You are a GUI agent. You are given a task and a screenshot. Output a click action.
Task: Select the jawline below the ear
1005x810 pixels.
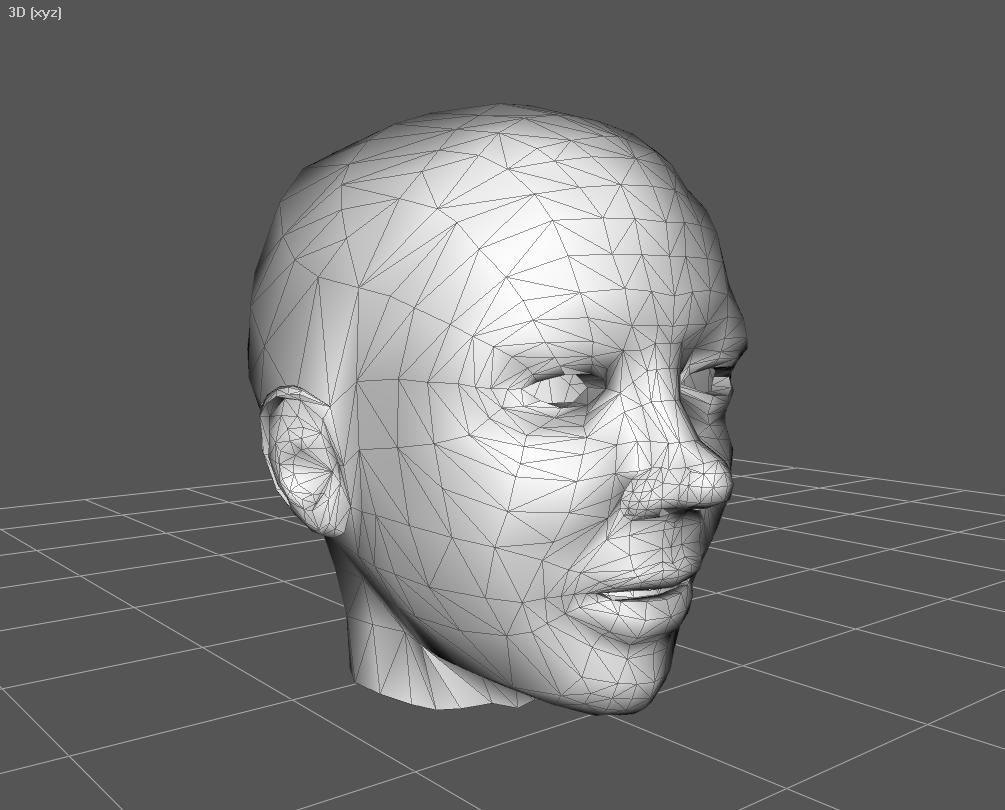(400, 590)
